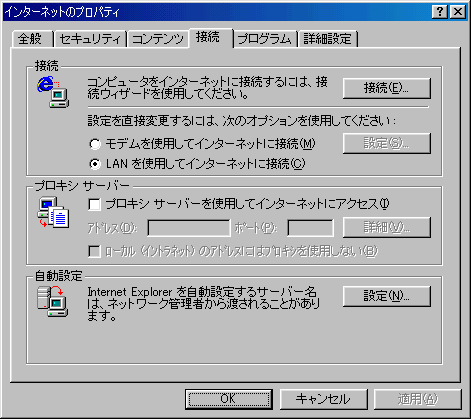This screenshot has width=471, height=419.
Task: Go to the 詳細設定 tab
Action: tap(328, 39)
